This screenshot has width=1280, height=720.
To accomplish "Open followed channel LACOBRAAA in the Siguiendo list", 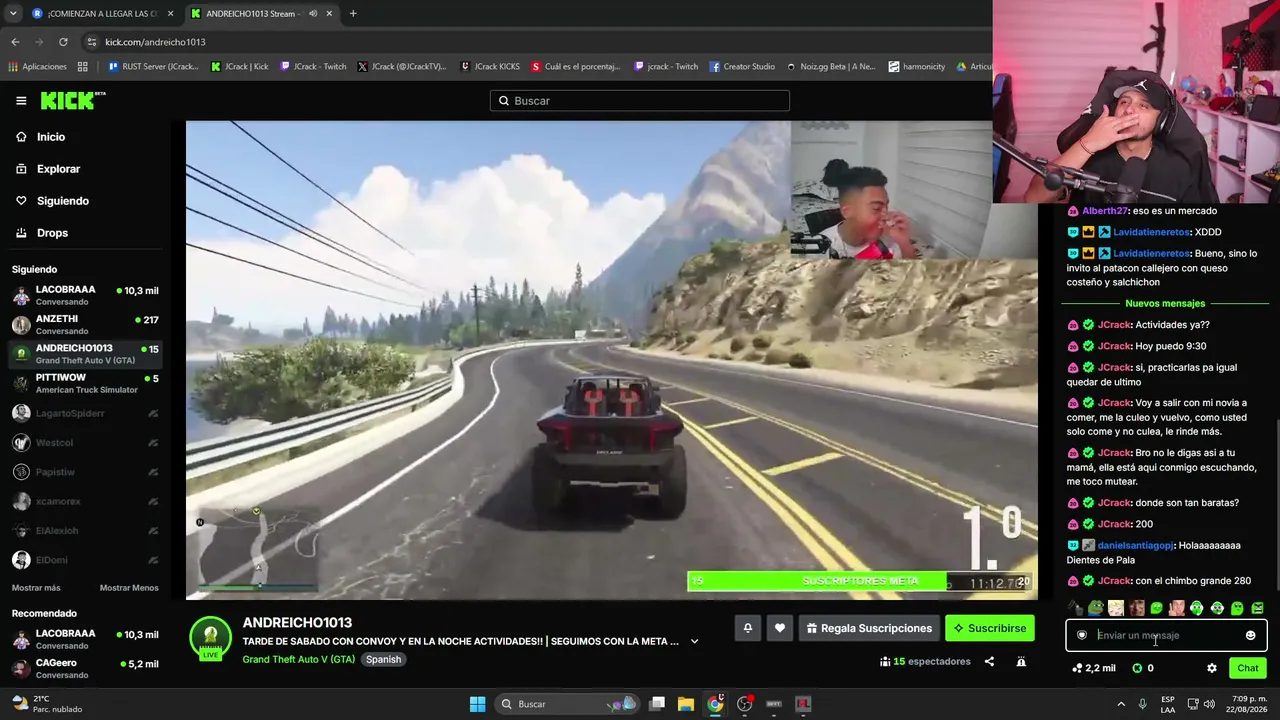I will [x=85, y=295].
